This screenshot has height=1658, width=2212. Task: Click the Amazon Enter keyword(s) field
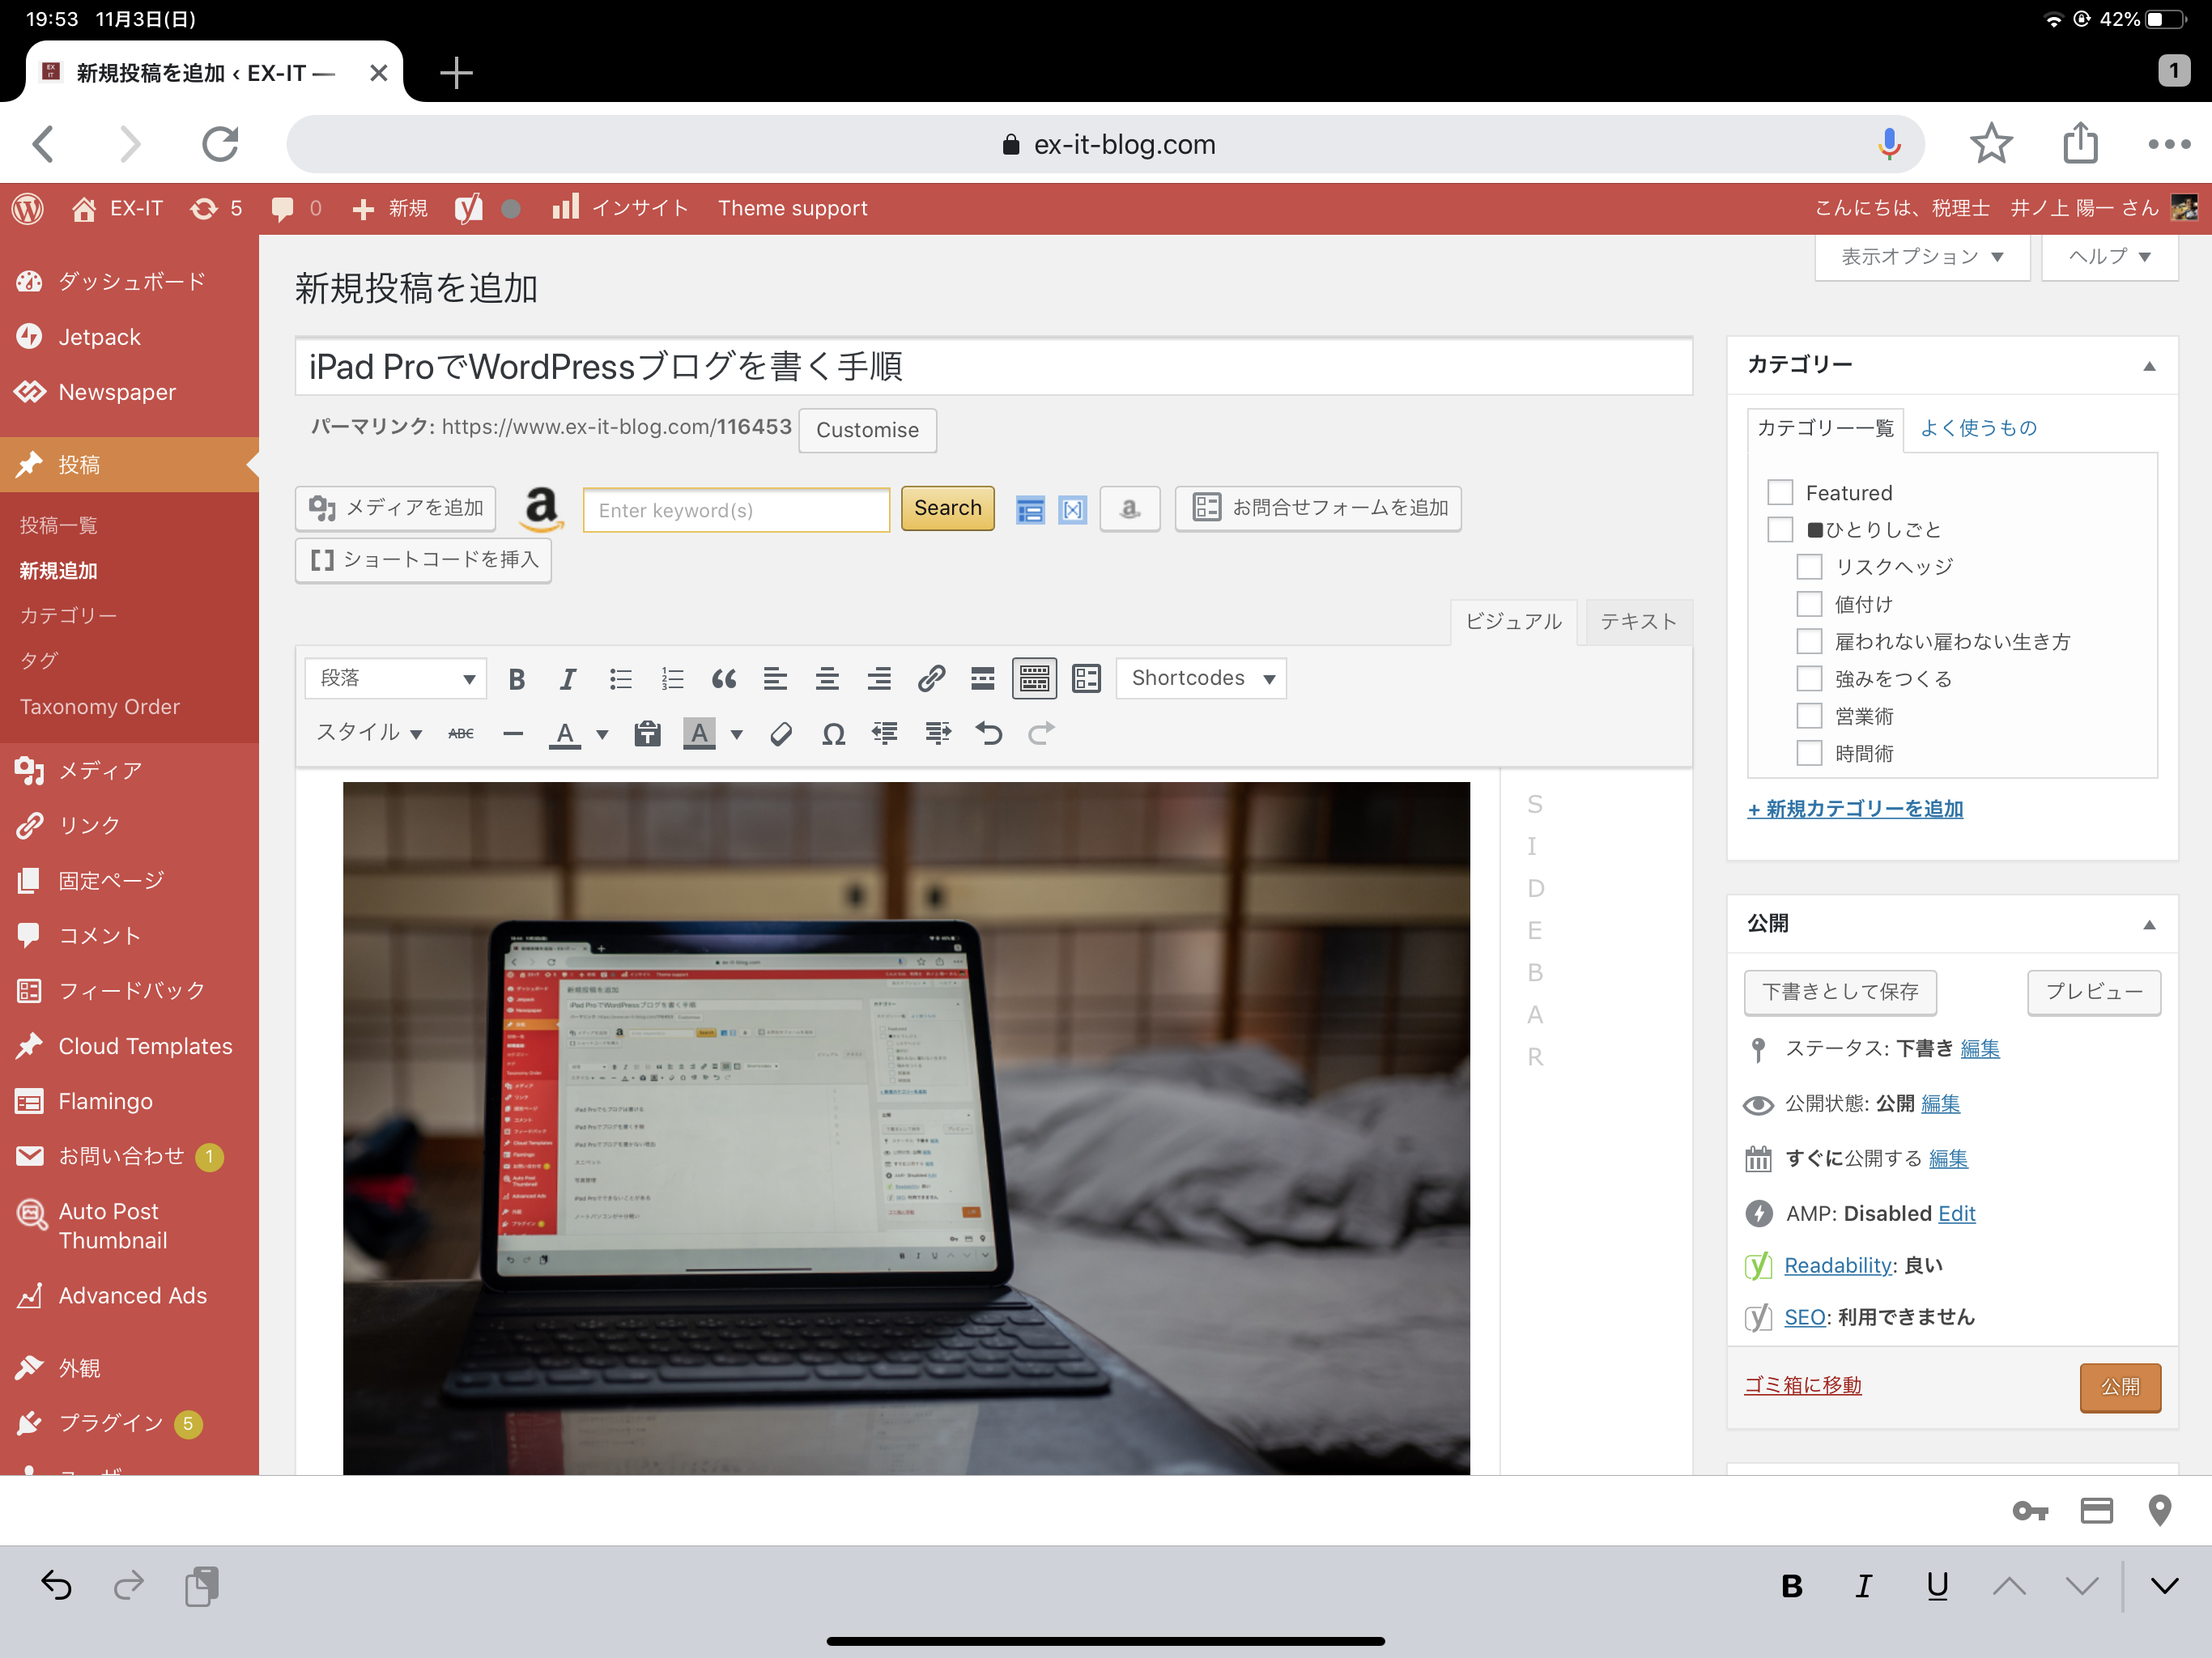click(x=736, y=510)
